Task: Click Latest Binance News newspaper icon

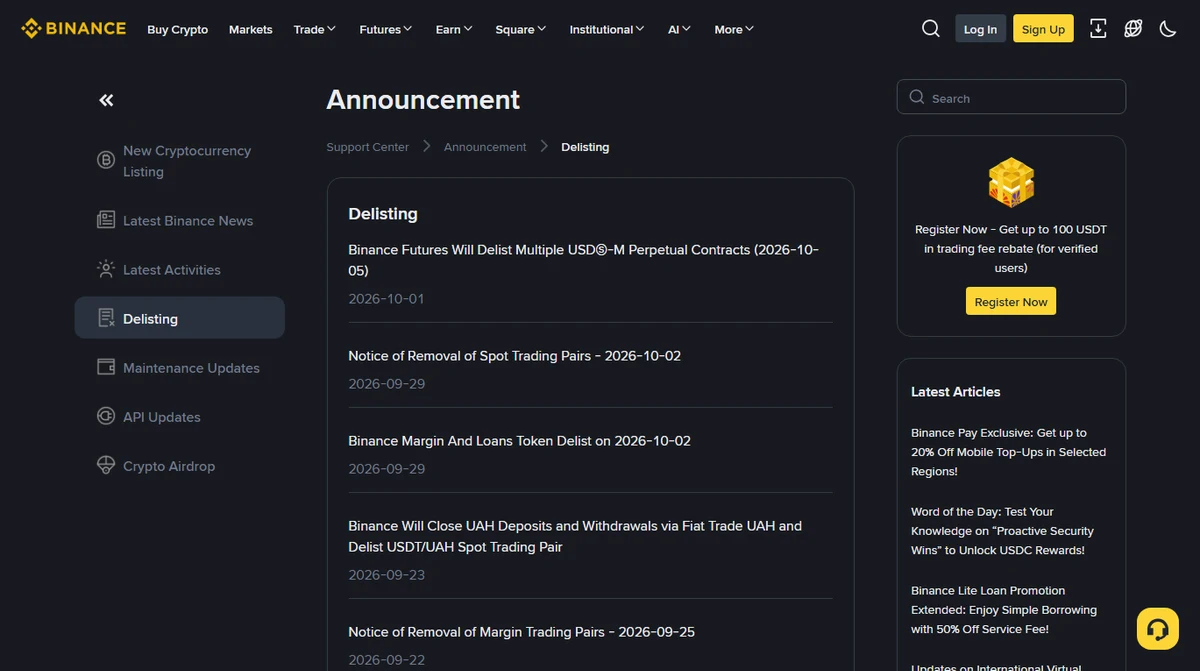Action: (x=105, y=220)
